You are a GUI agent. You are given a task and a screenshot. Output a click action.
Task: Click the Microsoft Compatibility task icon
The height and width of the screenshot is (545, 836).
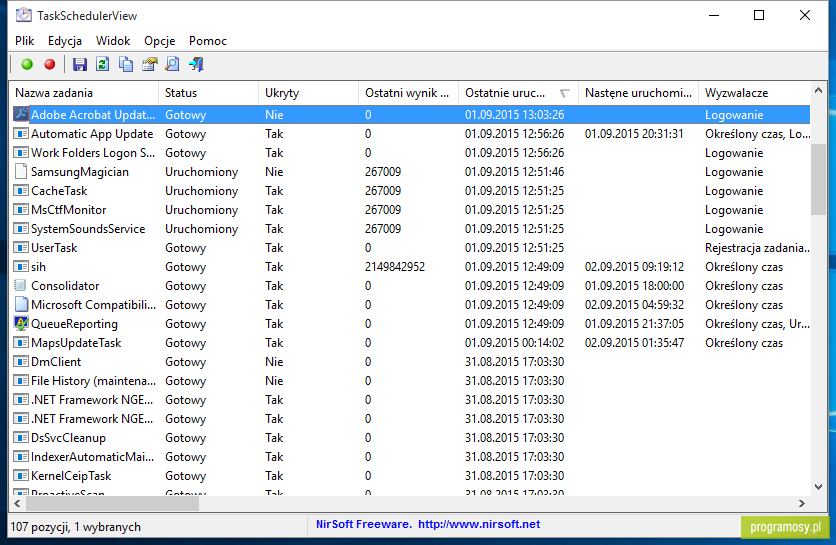coord(21,304)
